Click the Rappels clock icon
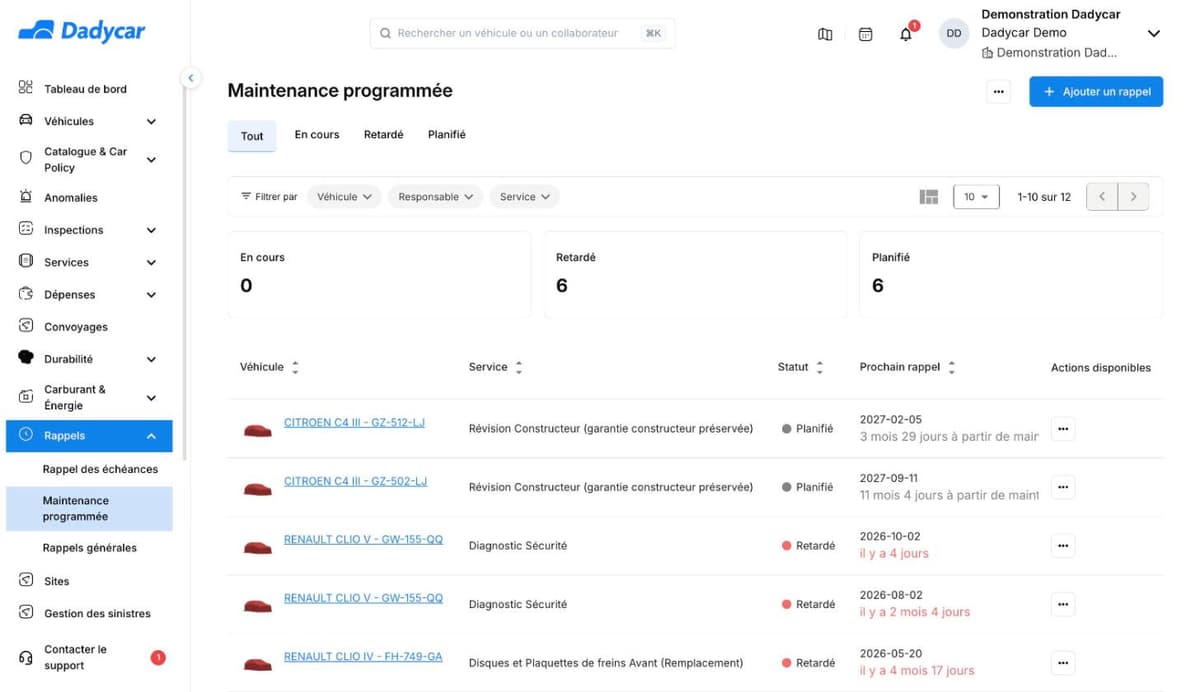This screenshot has width=1200, height=692. [x=26, y=435]
